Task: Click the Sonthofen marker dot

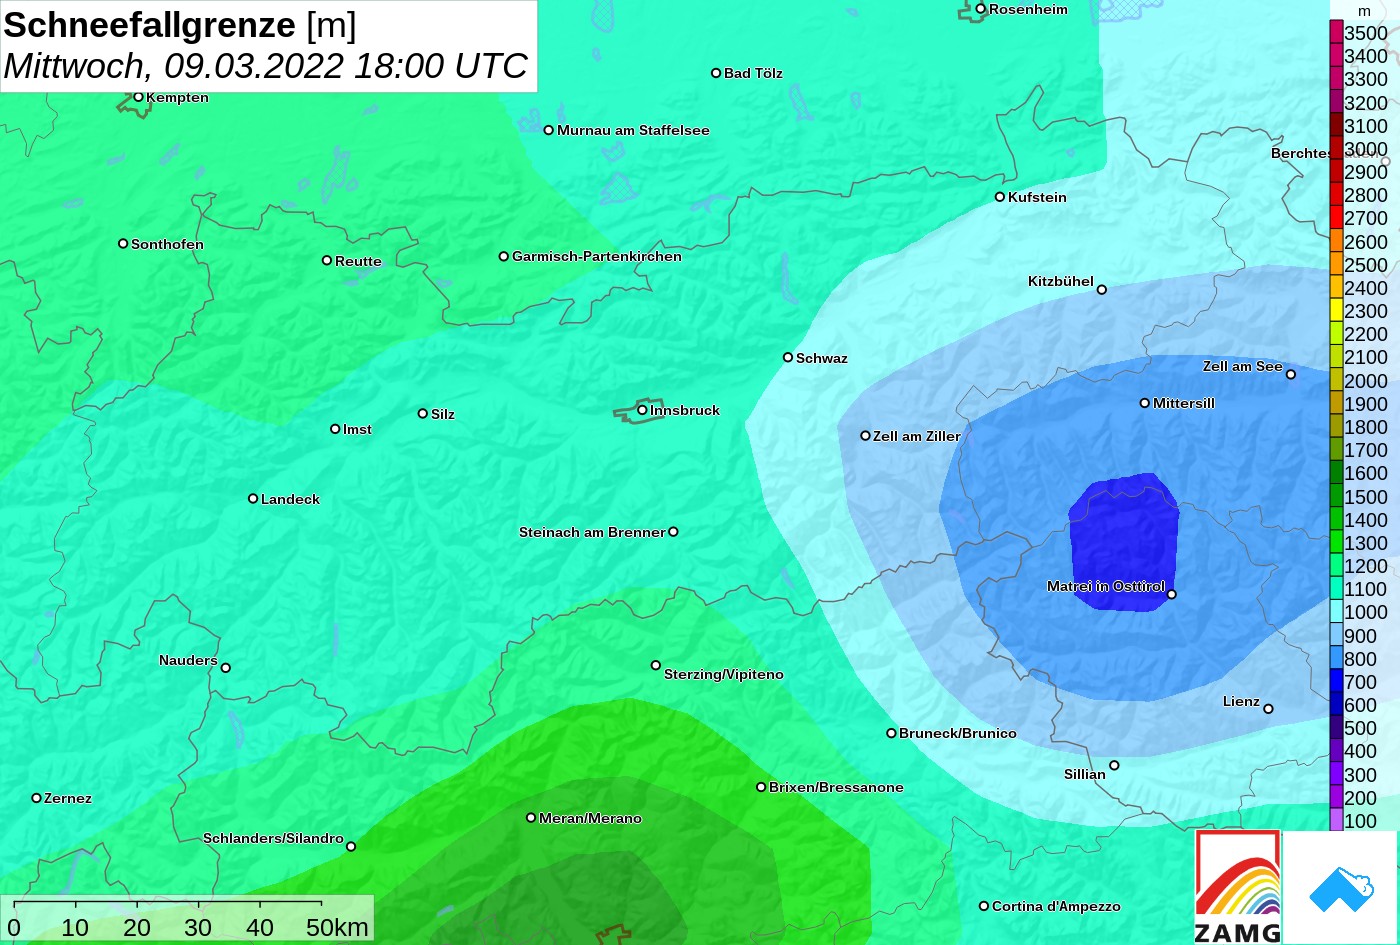Action: (x=123, y=244)
